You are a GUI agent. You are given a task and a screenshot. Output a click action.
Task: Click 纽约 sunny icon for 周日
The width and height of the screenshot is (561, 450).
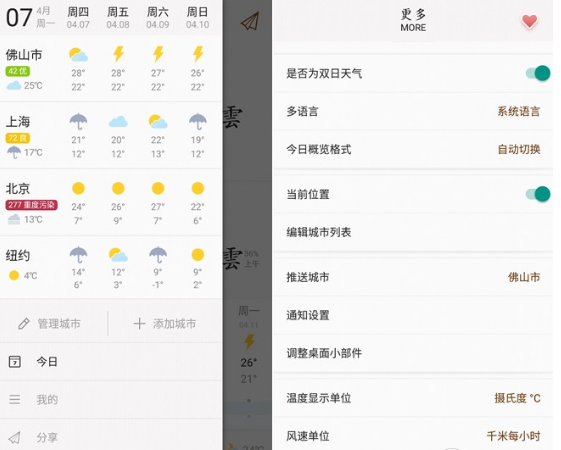197,255
